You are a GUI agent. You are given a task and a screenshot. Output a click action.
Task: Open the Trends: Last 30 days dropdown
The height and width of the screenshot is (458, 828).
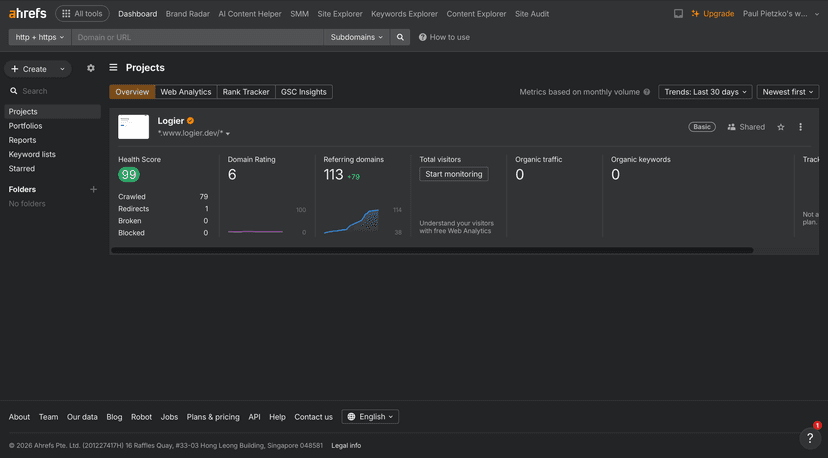pos(705,92)
